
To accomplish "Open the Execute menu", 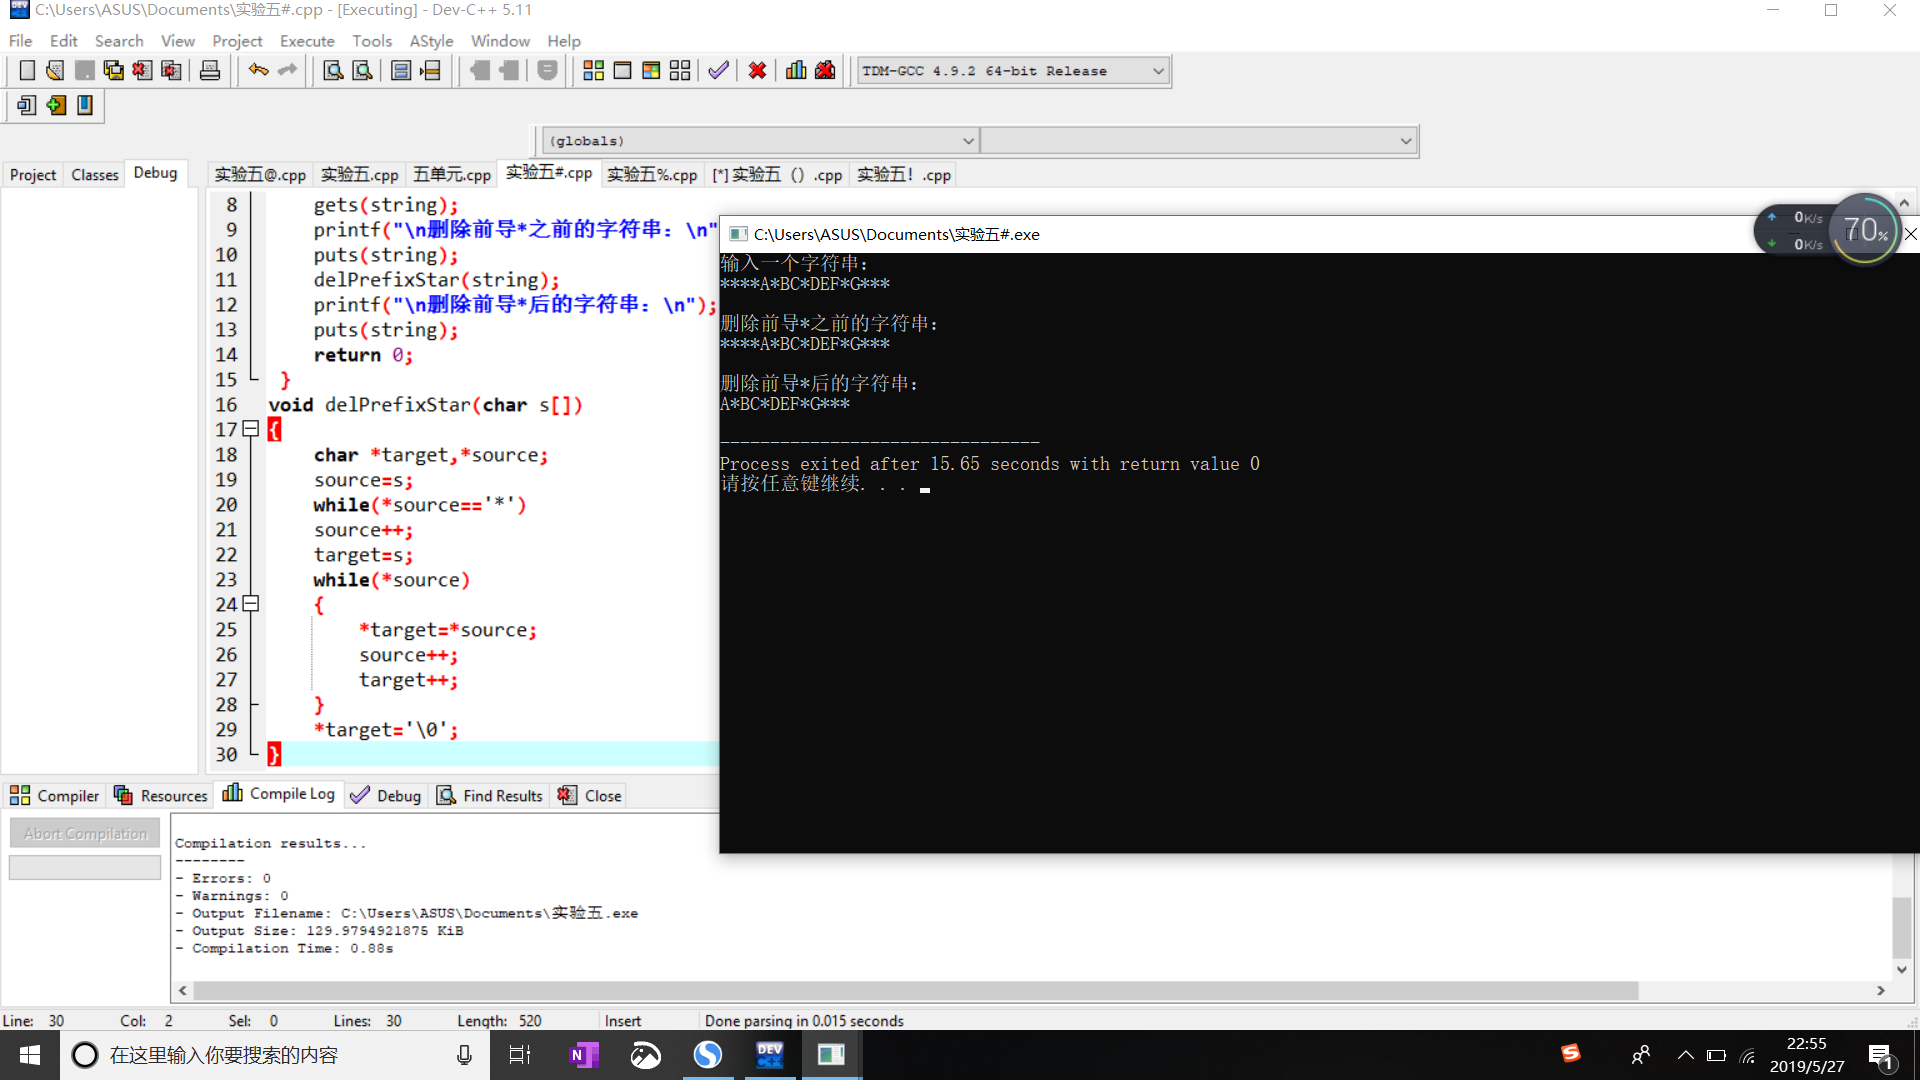I will pos(306,41).
